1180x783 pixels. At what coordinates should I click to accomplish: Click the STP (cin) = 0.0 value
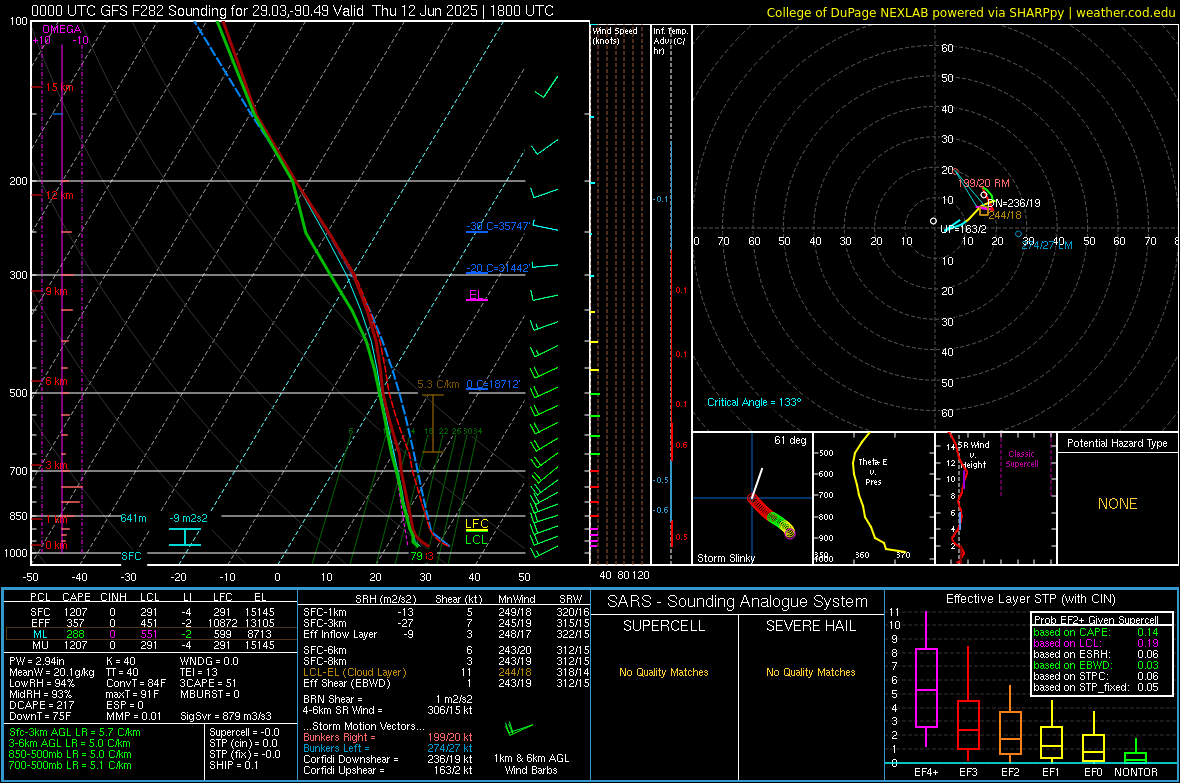[x=243, y=743]
